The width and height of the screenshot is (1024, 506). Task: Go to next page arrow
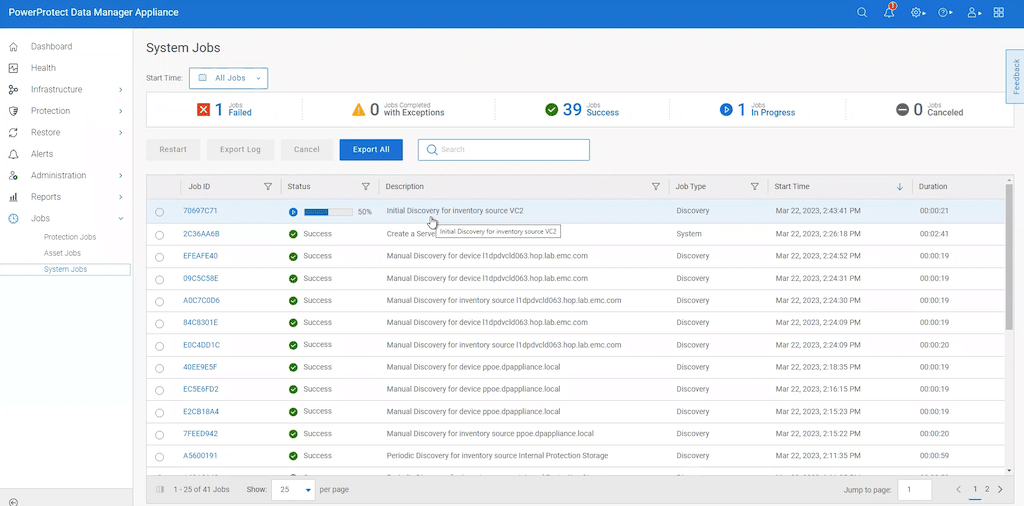(x=1000, y=489)
